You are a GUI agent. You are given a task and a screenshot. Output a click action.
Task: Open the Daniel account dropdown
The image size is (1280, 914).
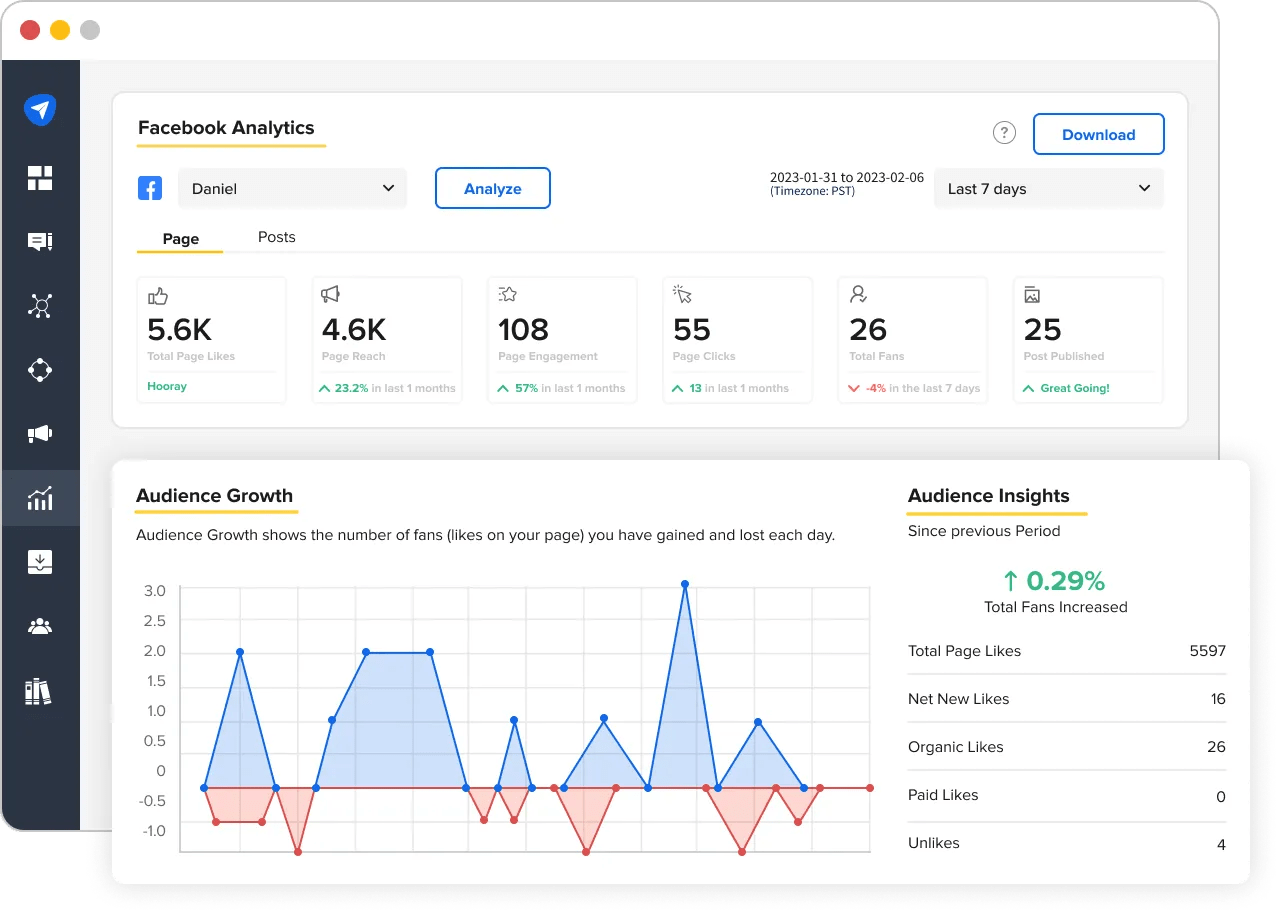pyautogui.click(x=292, y=188)
